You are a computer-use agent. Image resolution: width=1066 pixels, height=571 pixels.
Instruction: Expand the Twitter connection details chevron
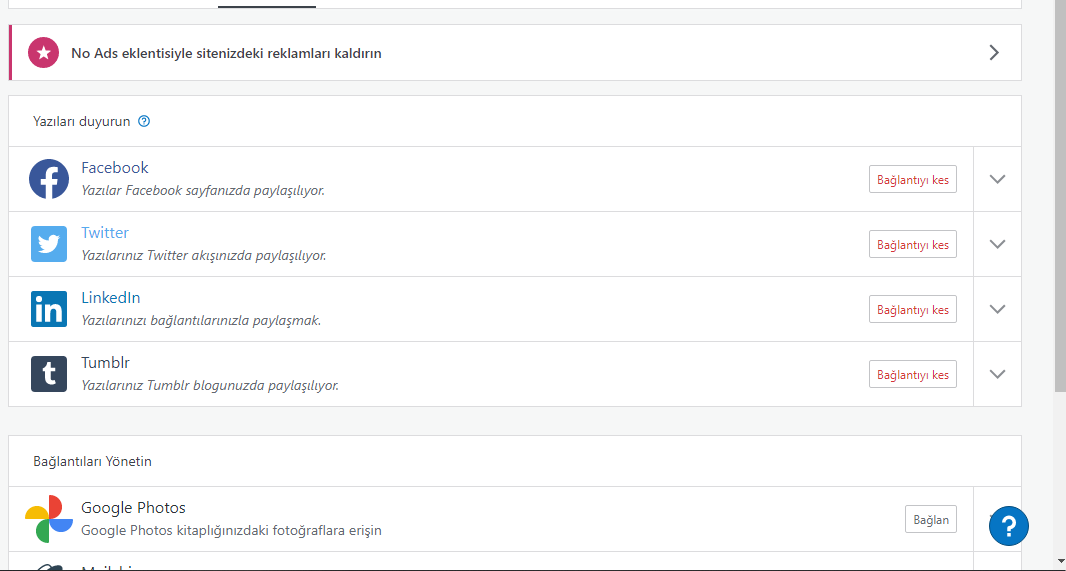997,244
